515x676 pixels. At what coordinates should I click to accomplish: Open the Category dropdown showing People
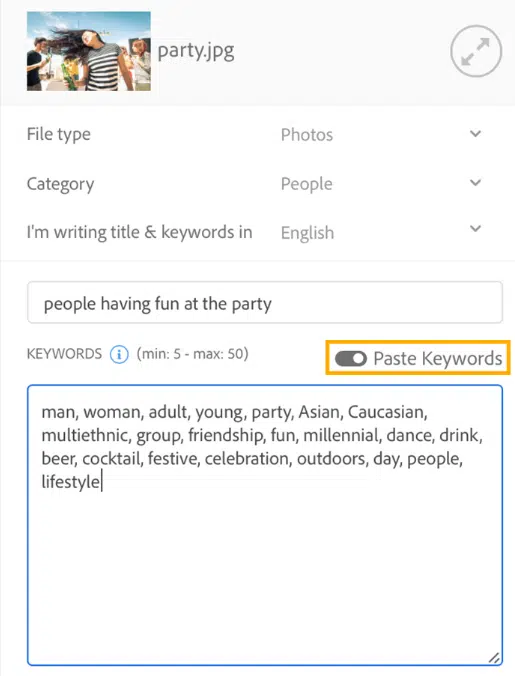[x=381, y=184]
